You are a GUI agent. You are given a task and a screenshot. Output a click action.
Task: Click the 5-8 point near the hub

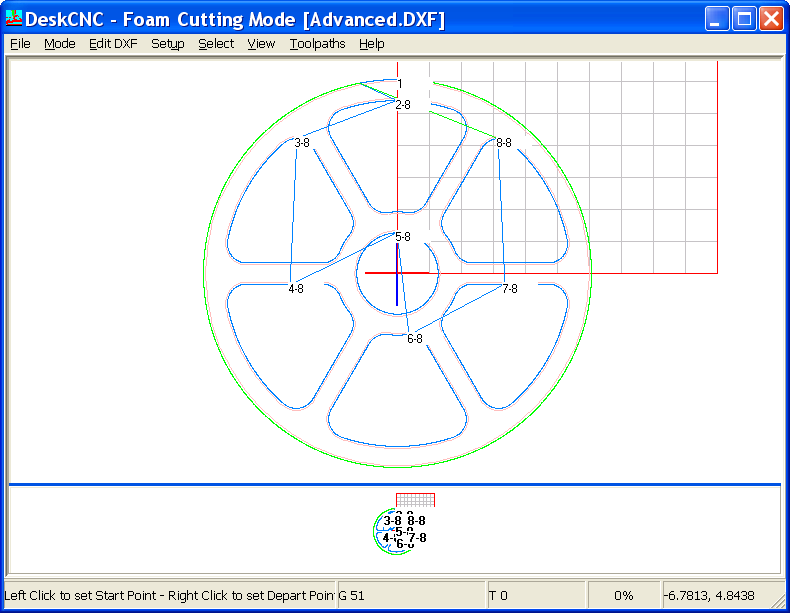(x=403, y=237)
